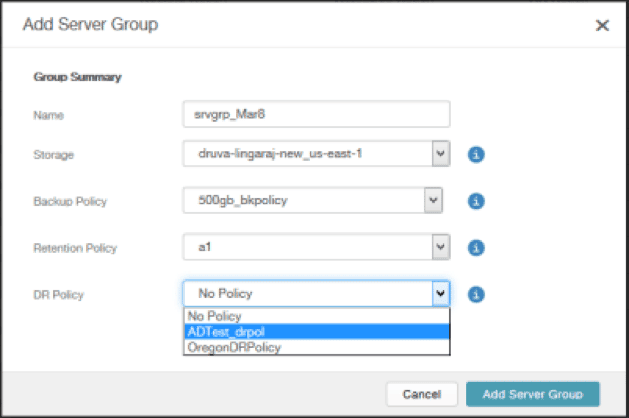Click the Name field label

point(48,114)
